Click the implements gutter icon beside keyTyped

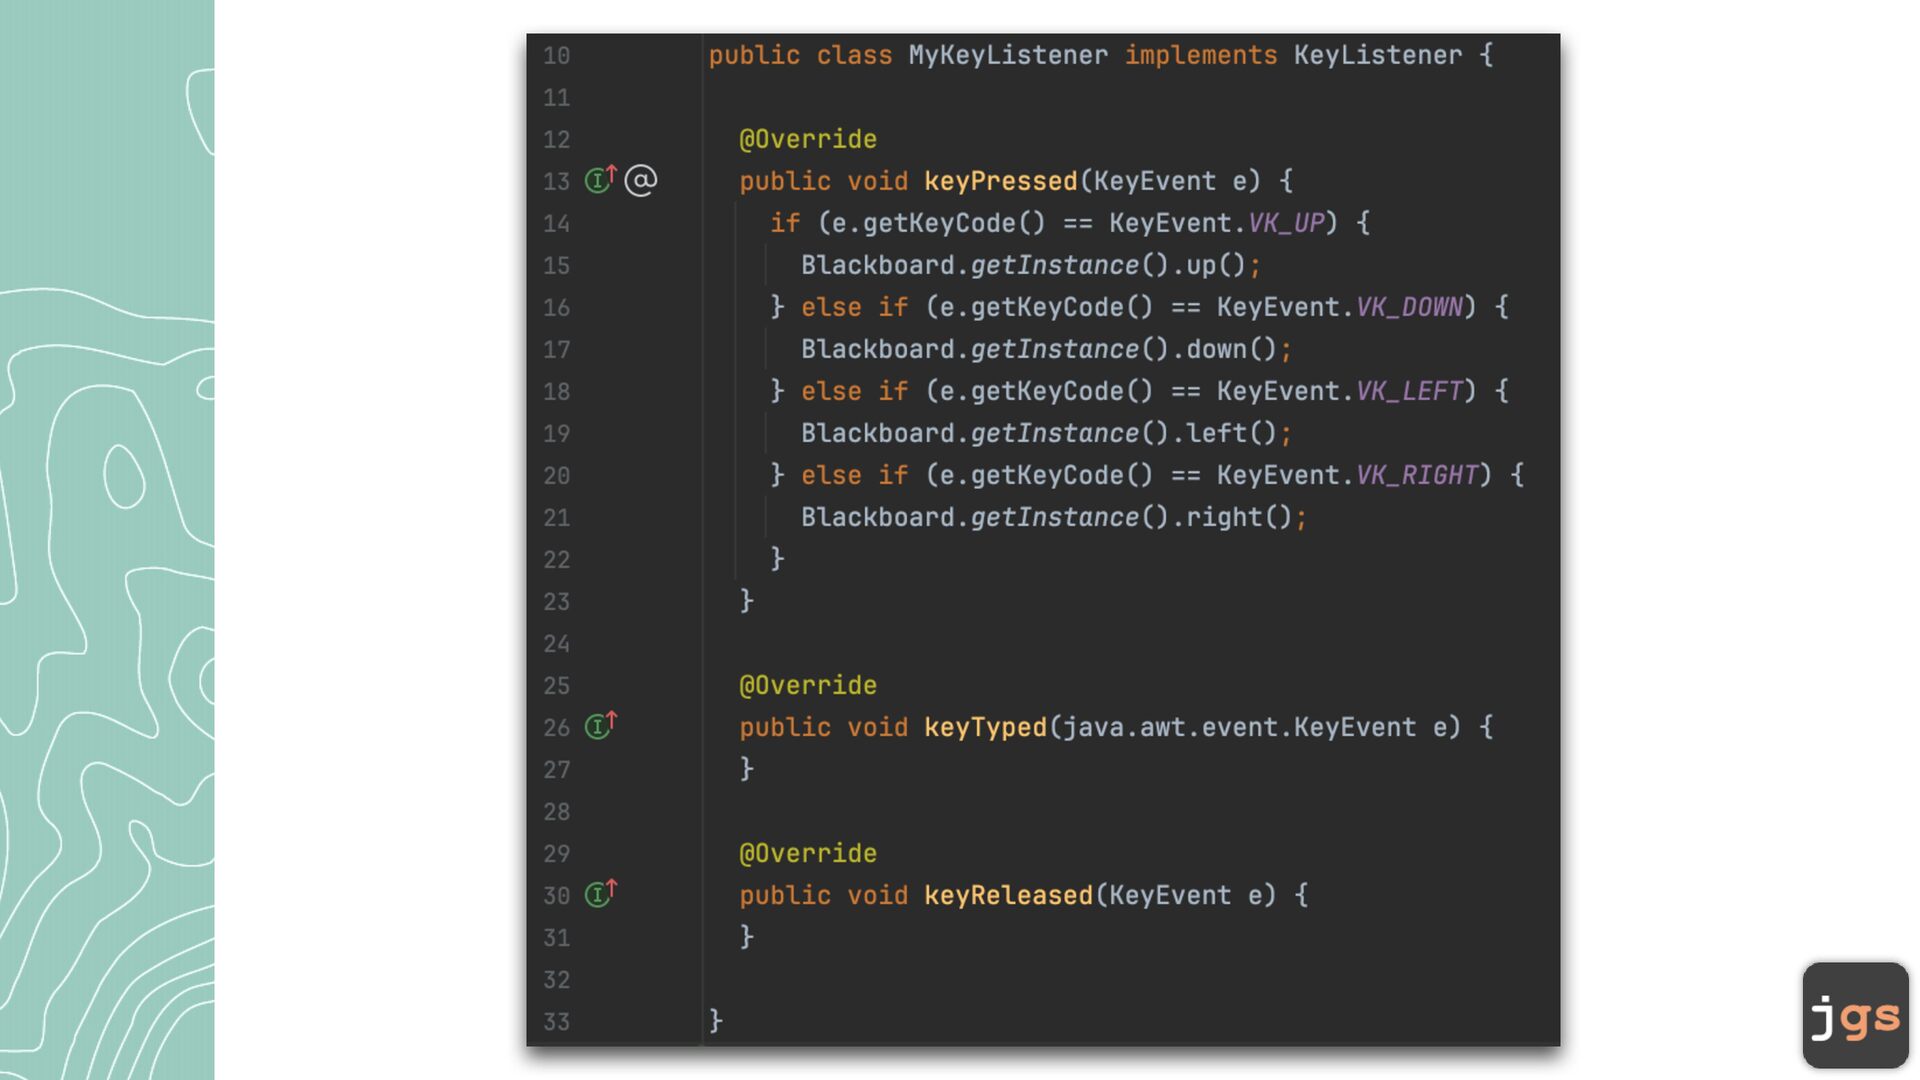point(600,726)
